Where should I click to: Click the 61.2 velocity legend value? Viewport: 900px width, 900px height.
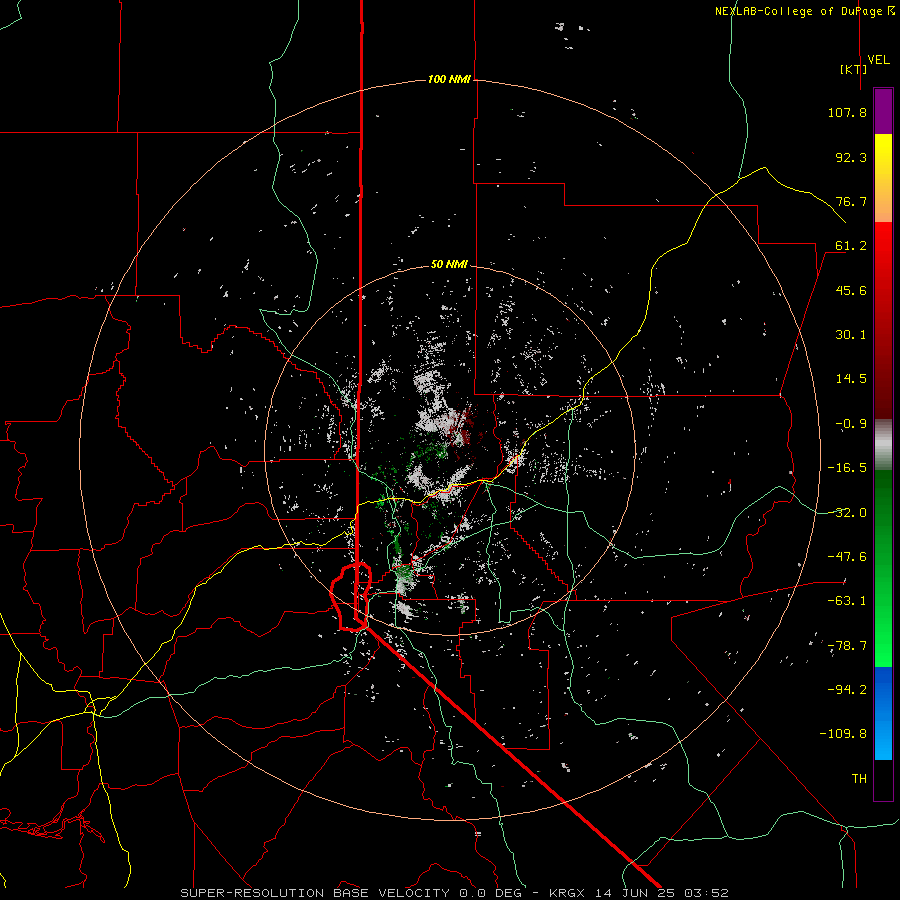point(851,246)
